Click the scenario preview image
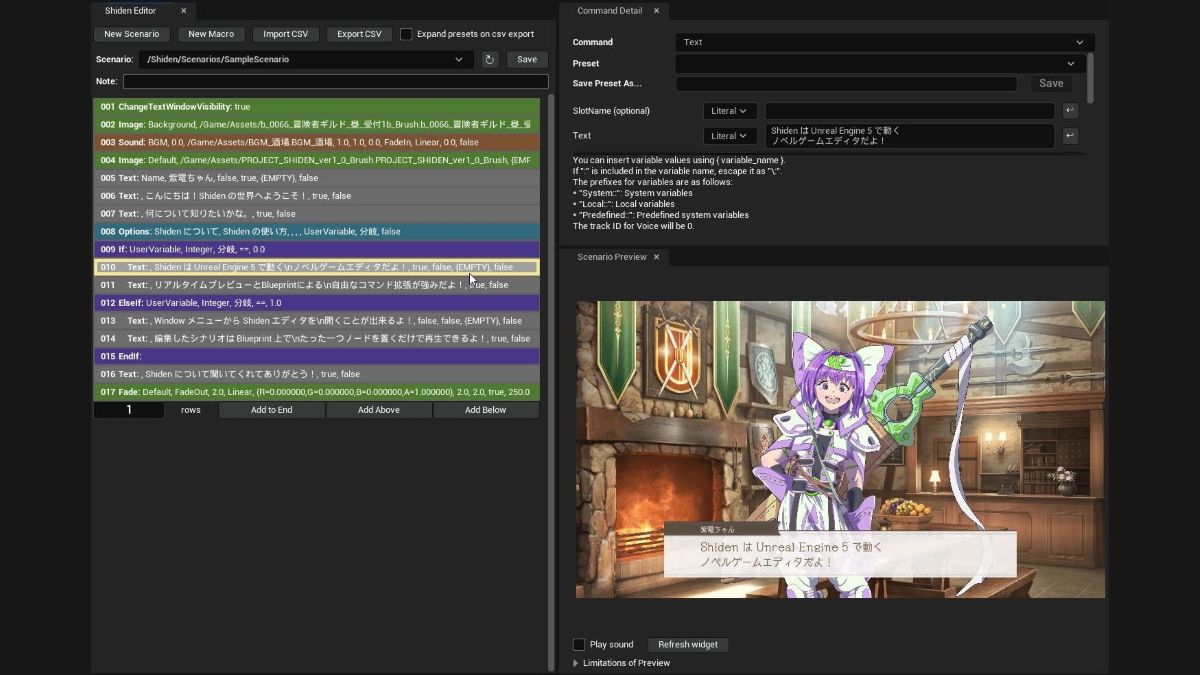The height and width of the screenshot is (675, 1200). click(x=840, y=450)
